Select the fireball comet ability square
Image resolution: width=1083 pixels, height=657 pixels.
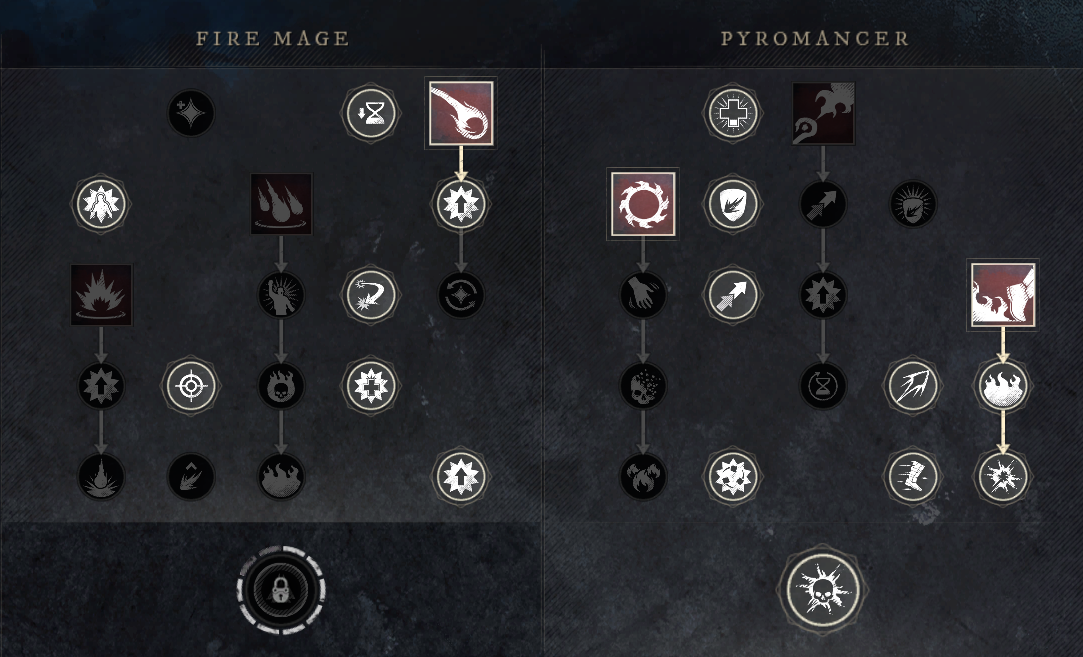(461, 113)
